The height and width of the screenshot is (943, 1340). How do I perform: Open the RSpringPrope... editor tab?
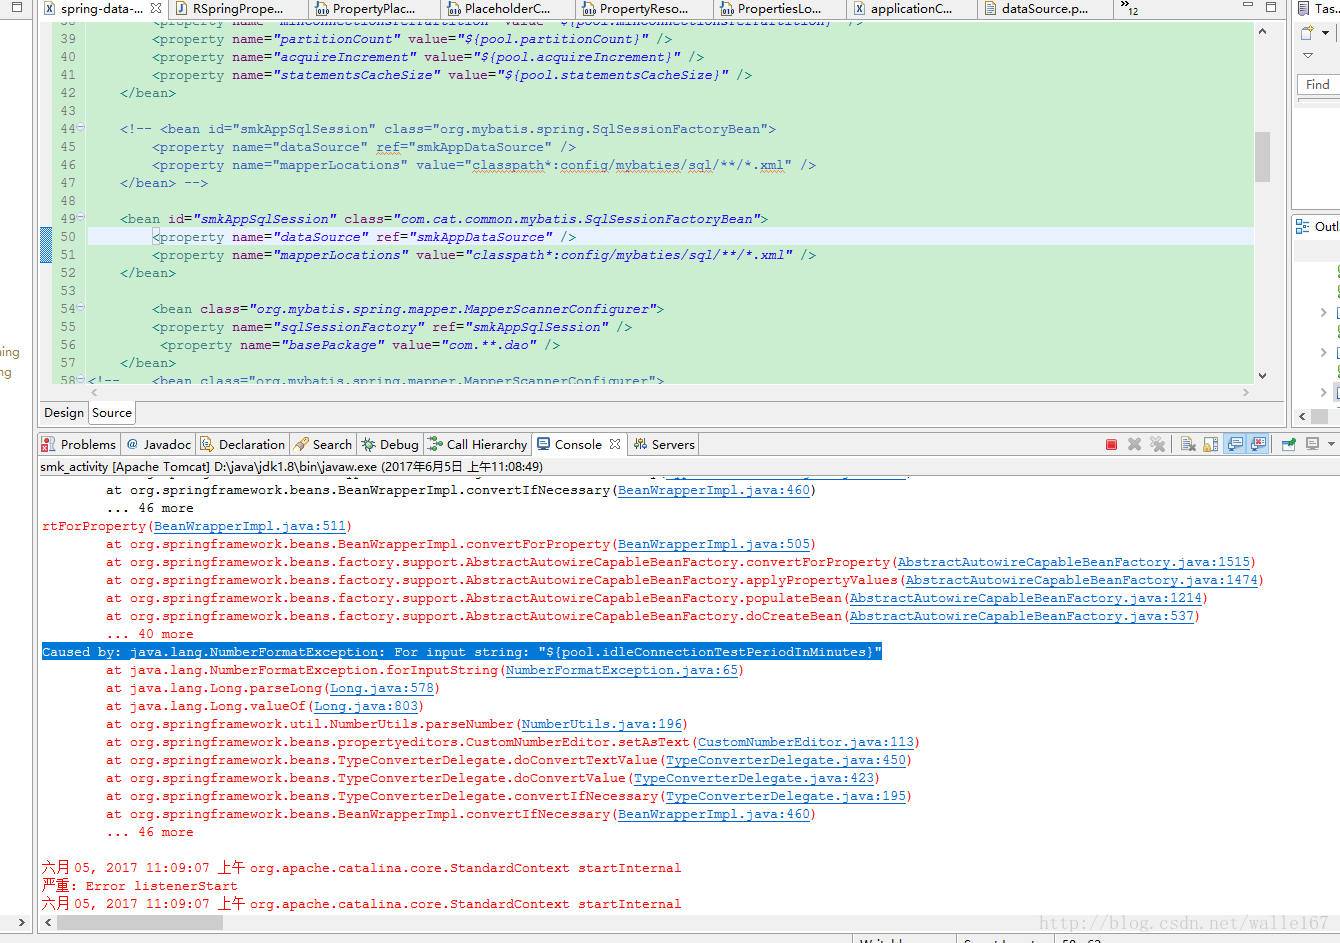(x=237, y=9)
